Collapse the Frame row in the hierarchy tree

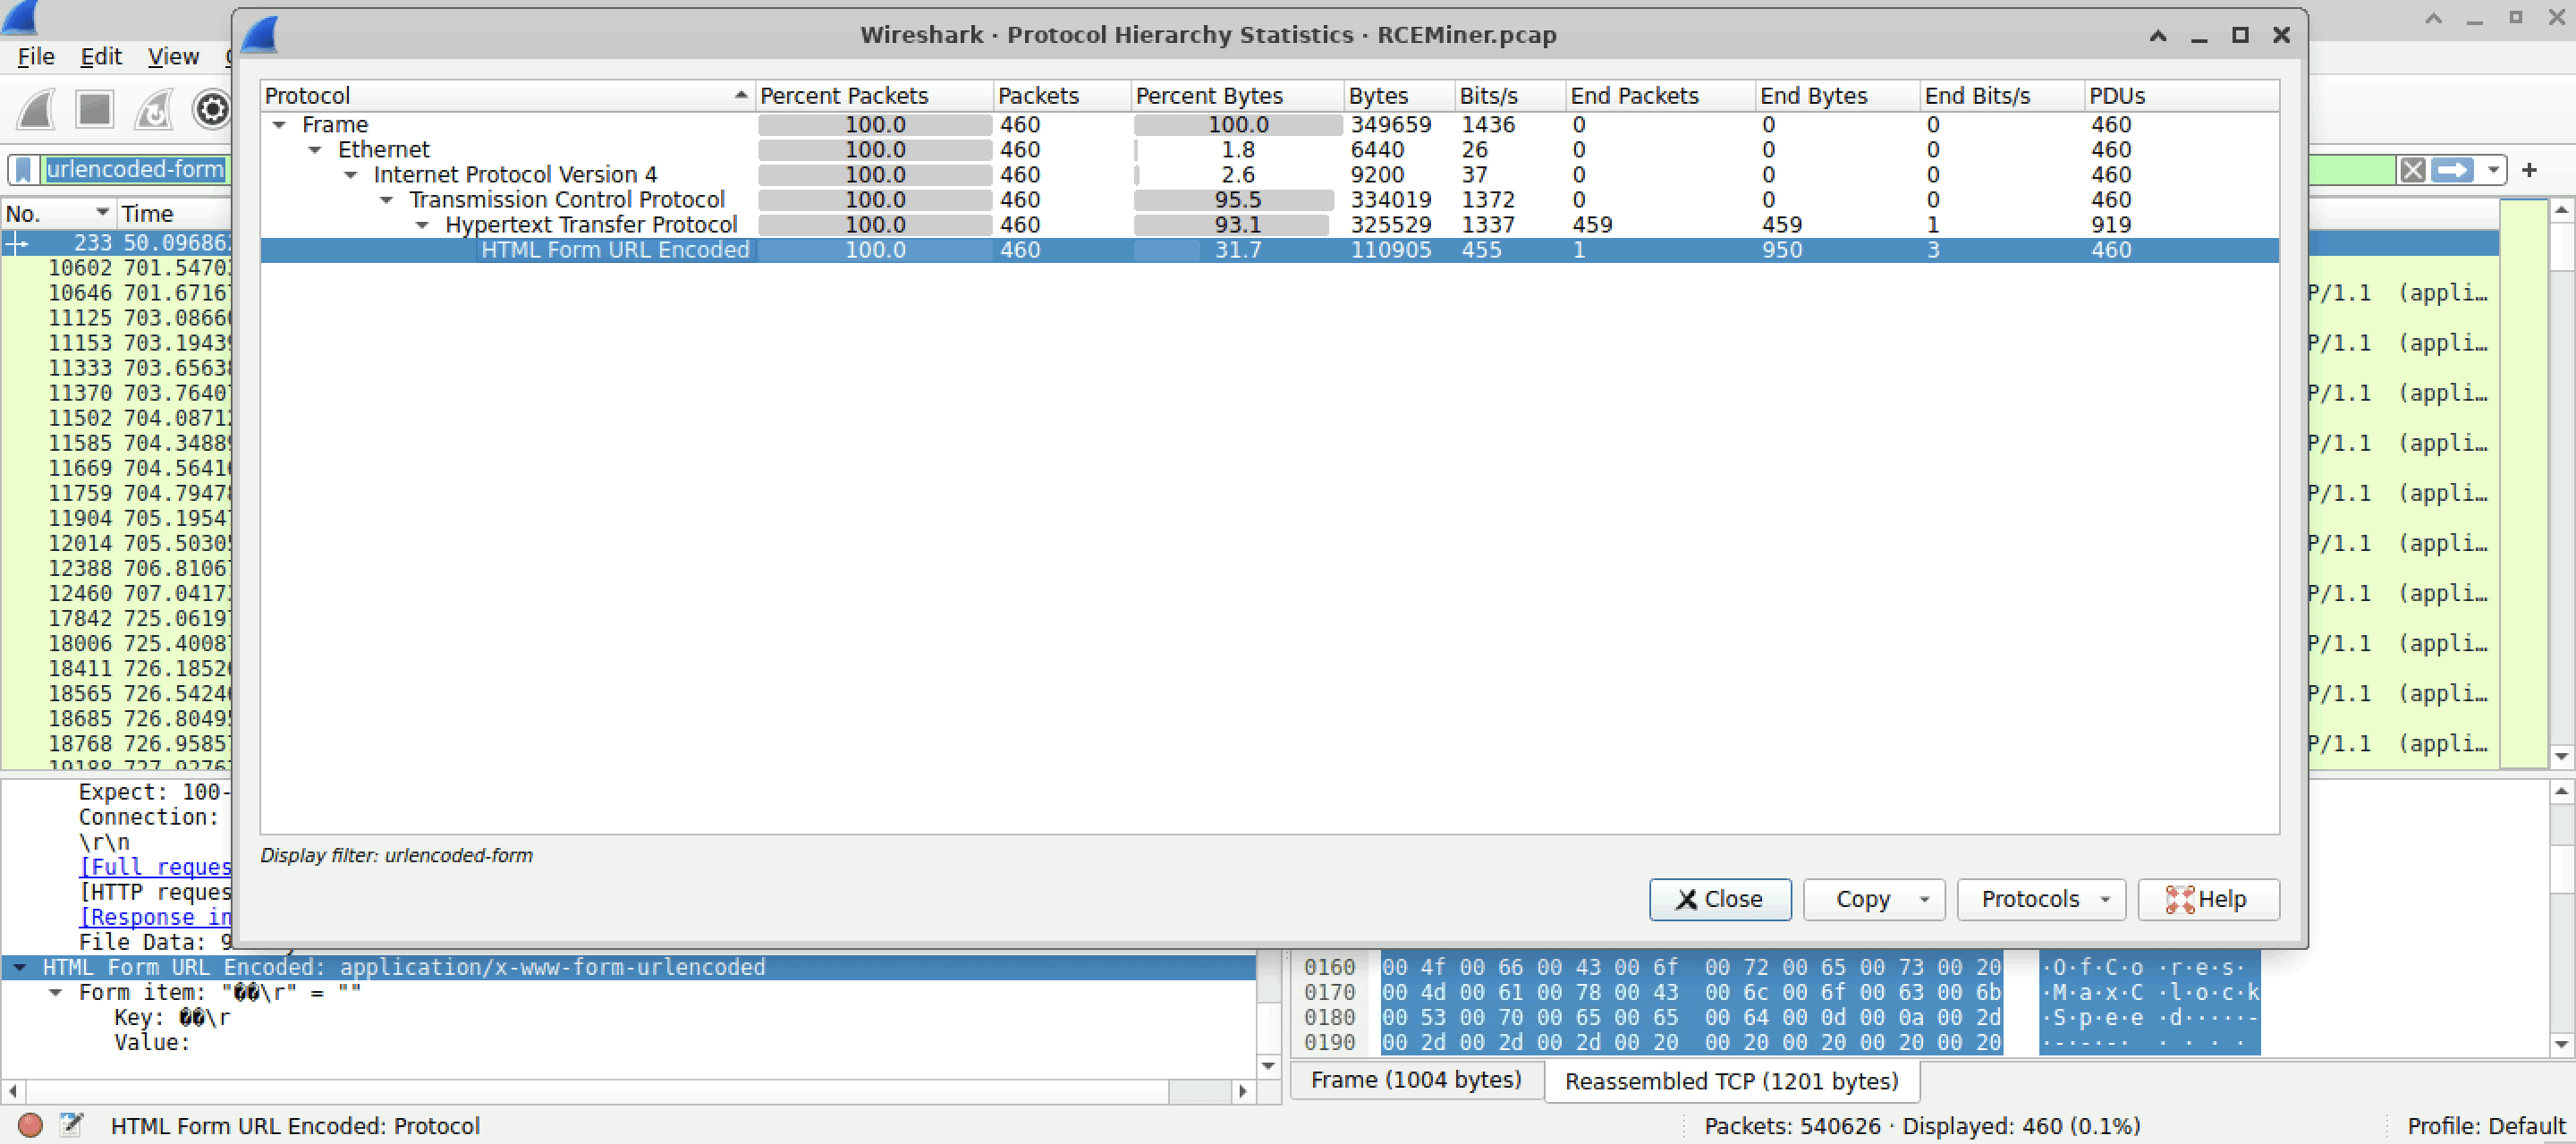click(x=280, y=125)
